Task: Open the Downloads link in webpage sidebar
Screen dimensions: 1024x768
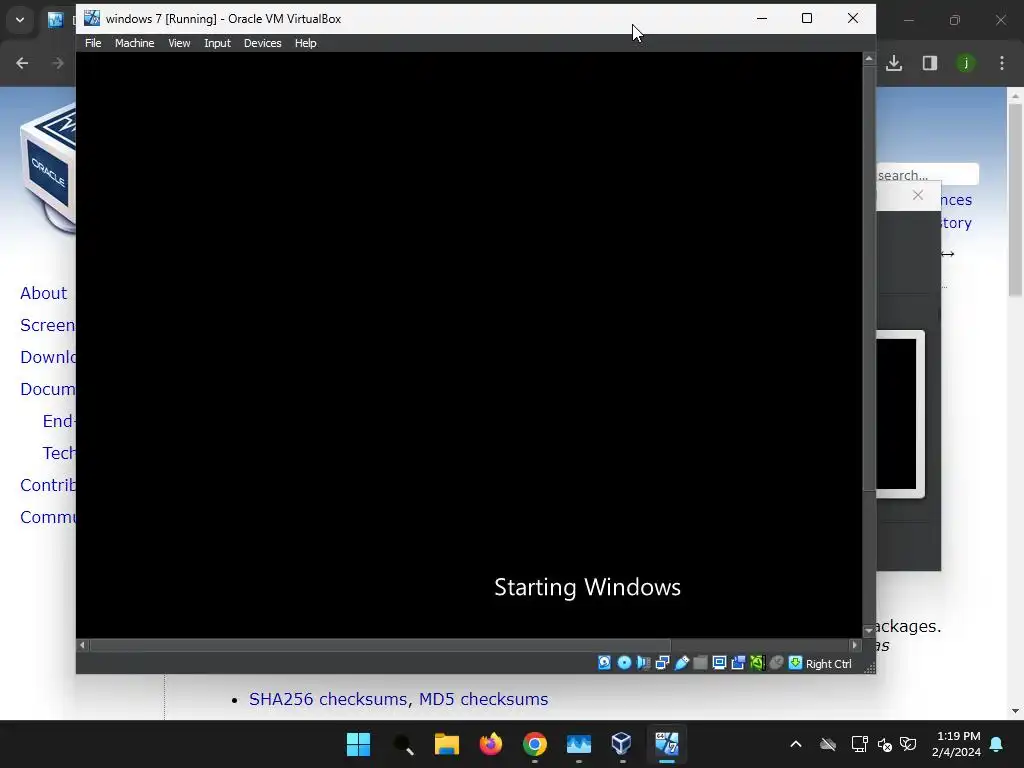Action: coord(48,357)
